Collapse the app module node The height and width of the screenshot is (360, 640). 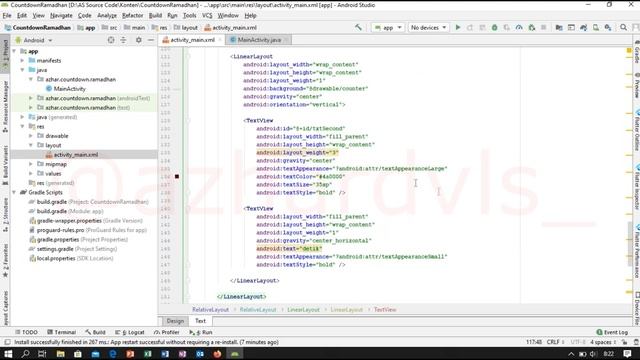15,51
